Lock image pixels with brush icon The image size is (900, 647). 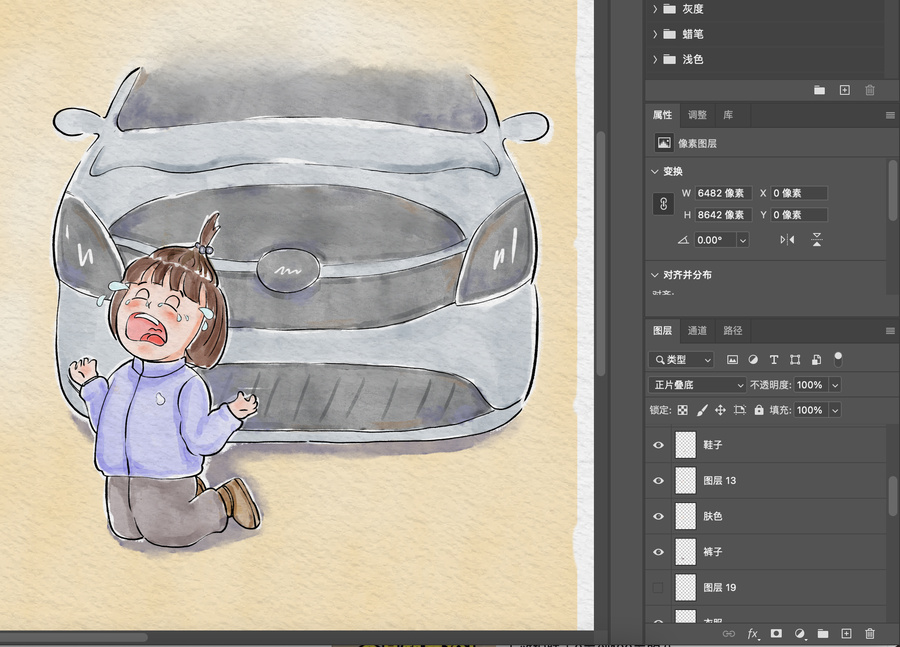pos(701,410)
